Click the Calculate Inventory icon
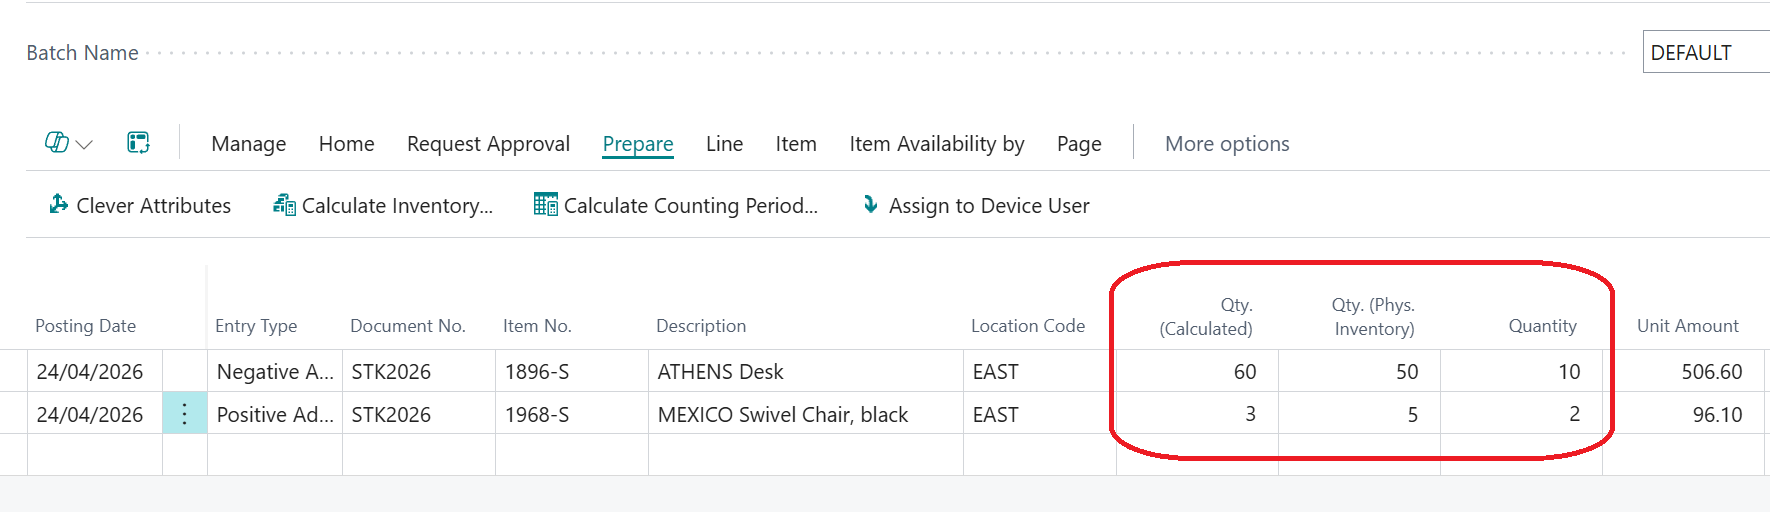The image size is (1770, 512). (x=284, y=205)
